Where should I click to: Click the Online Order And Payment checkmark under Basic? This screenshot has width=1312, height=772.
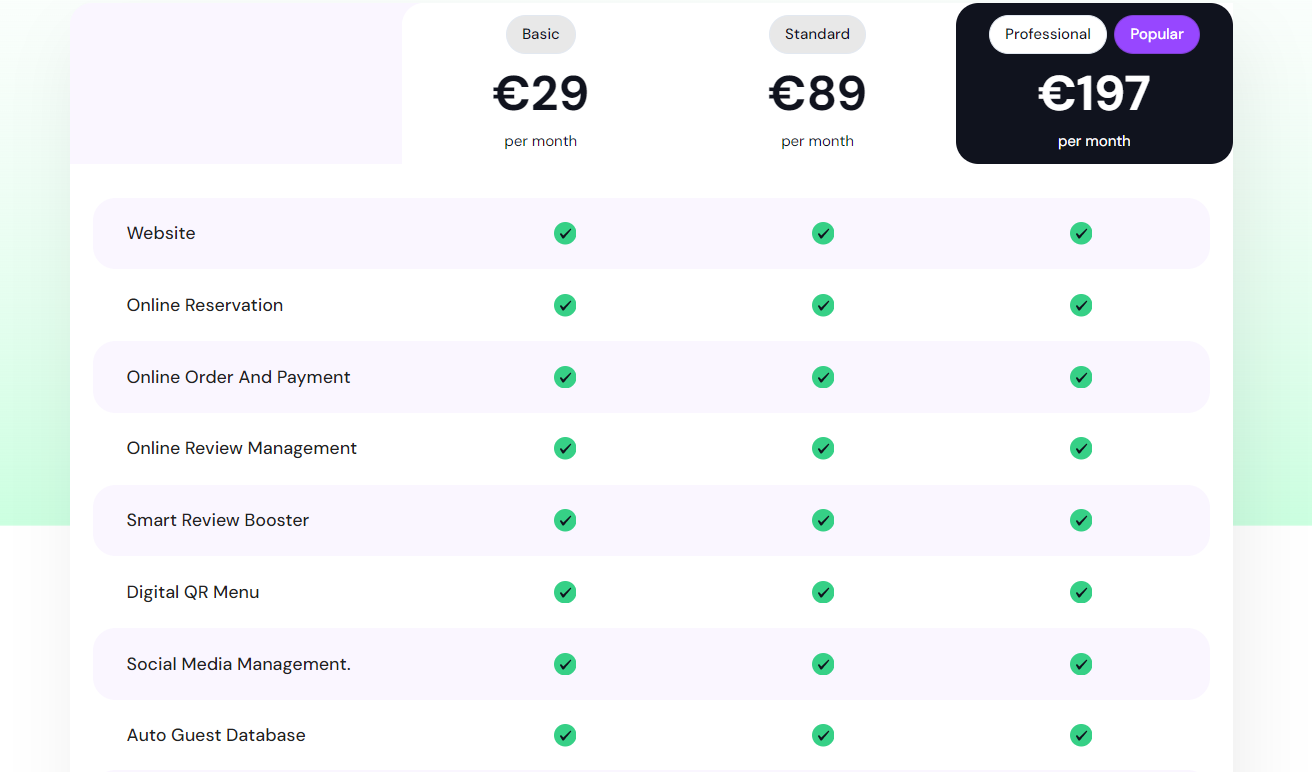point(564,377)
